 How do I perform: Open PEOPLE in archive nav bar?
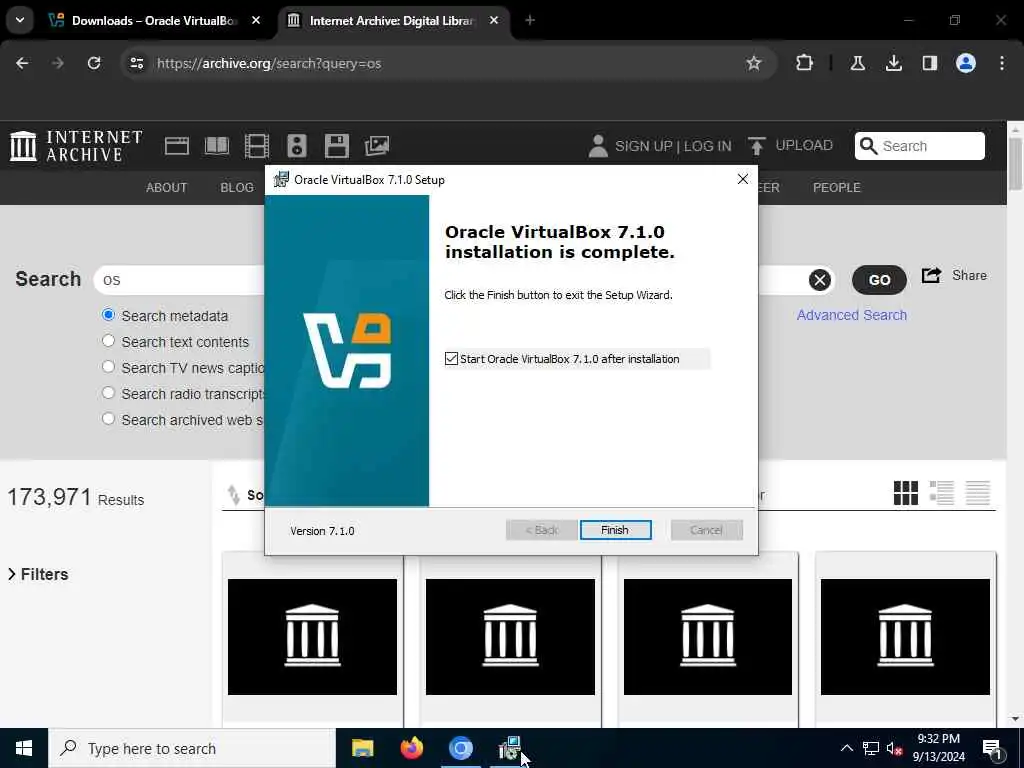pos(837,187)
